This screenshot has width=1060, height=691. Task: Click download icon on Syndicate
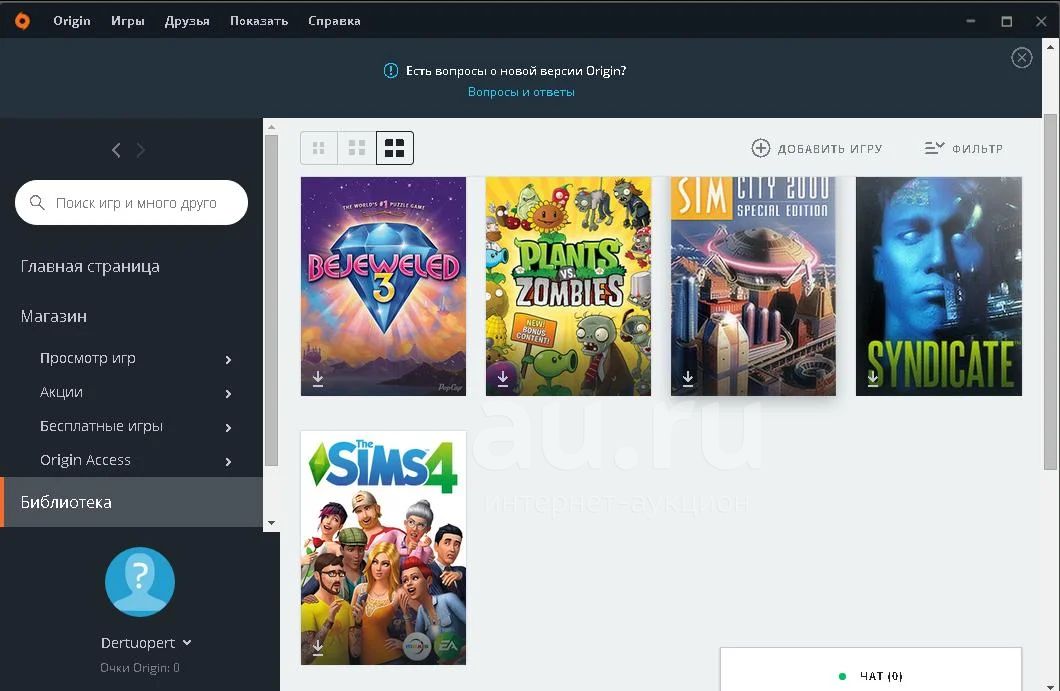(x=873, y=379)
